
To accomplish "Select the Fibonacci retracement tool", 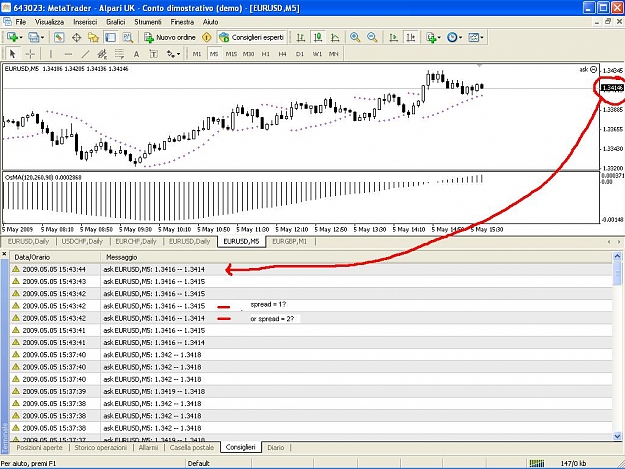I will coord(119,54).
